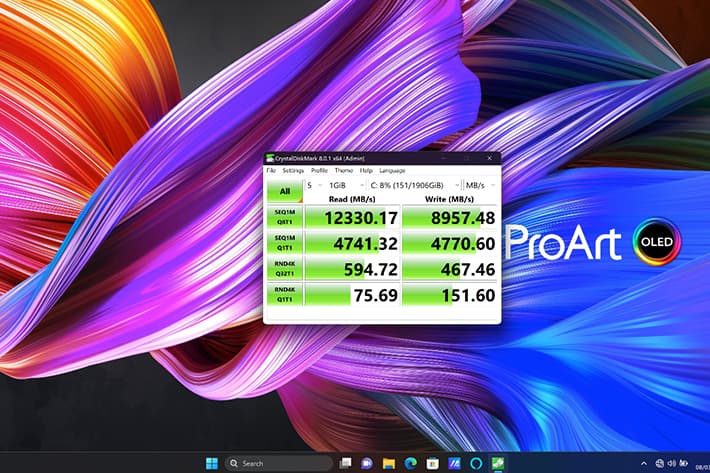Open Microsoft Store from the taskbar
This screenshot has height=473, width=710.
pyautogui.click(x=432, y=463)
